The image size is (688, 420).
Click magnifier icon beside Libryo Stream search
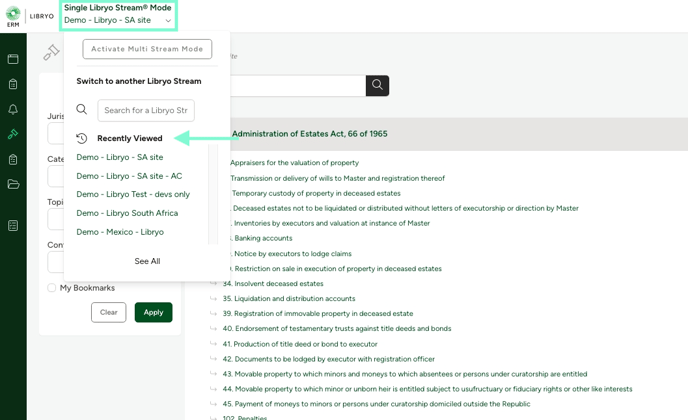pyautogui.click(x=82, y=109)
